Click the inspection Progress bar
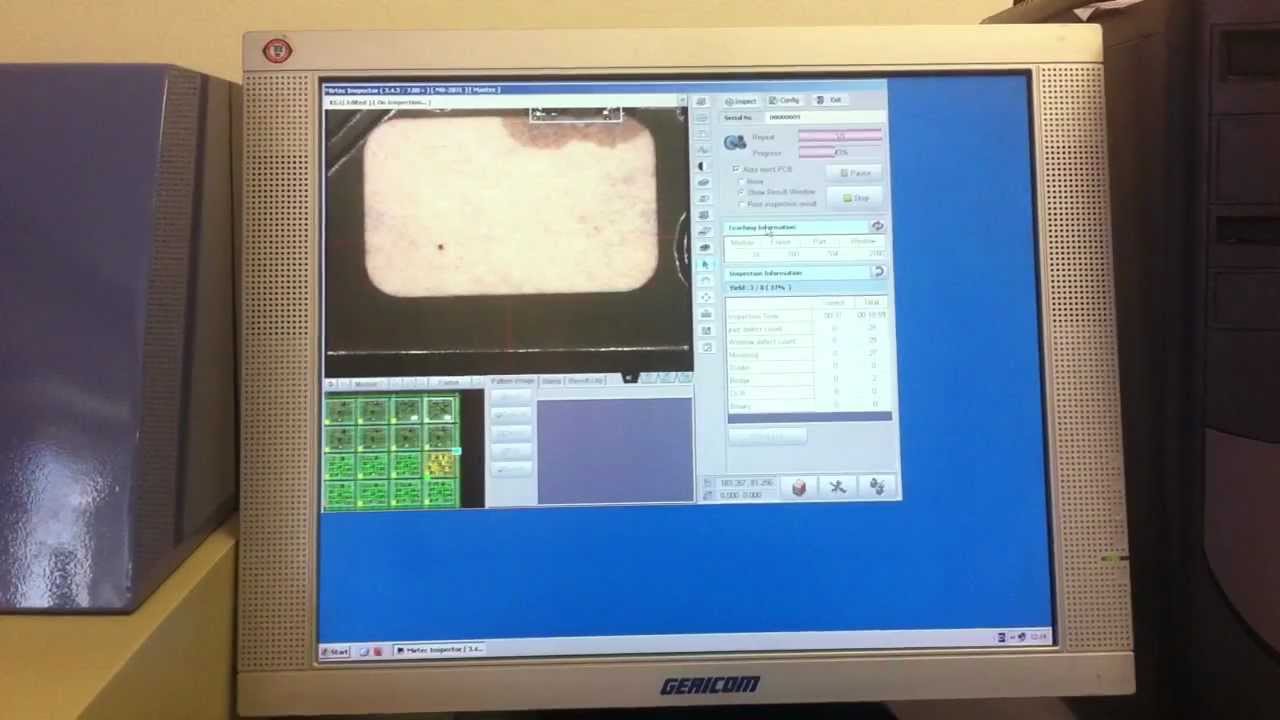 click(840, 152)
